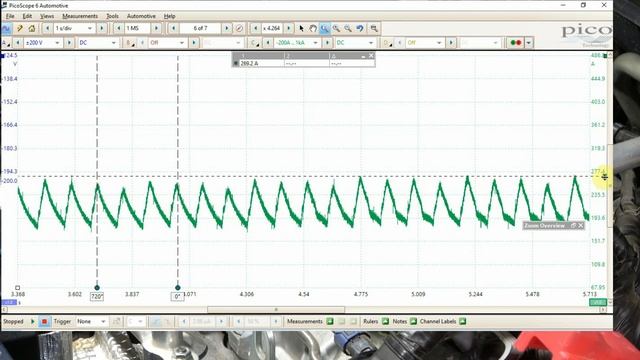Open the buffer navigator icon

[239, 29]
